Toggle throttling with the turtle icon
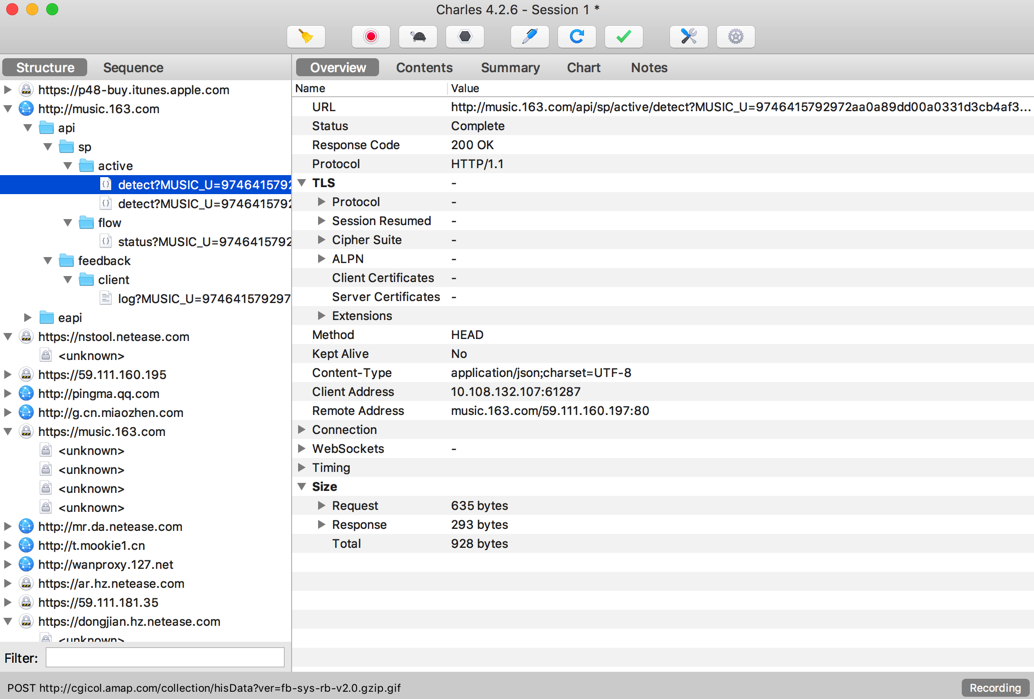Image resolution: width=1034 pixels, height=699 pixels. pos(418,37)
